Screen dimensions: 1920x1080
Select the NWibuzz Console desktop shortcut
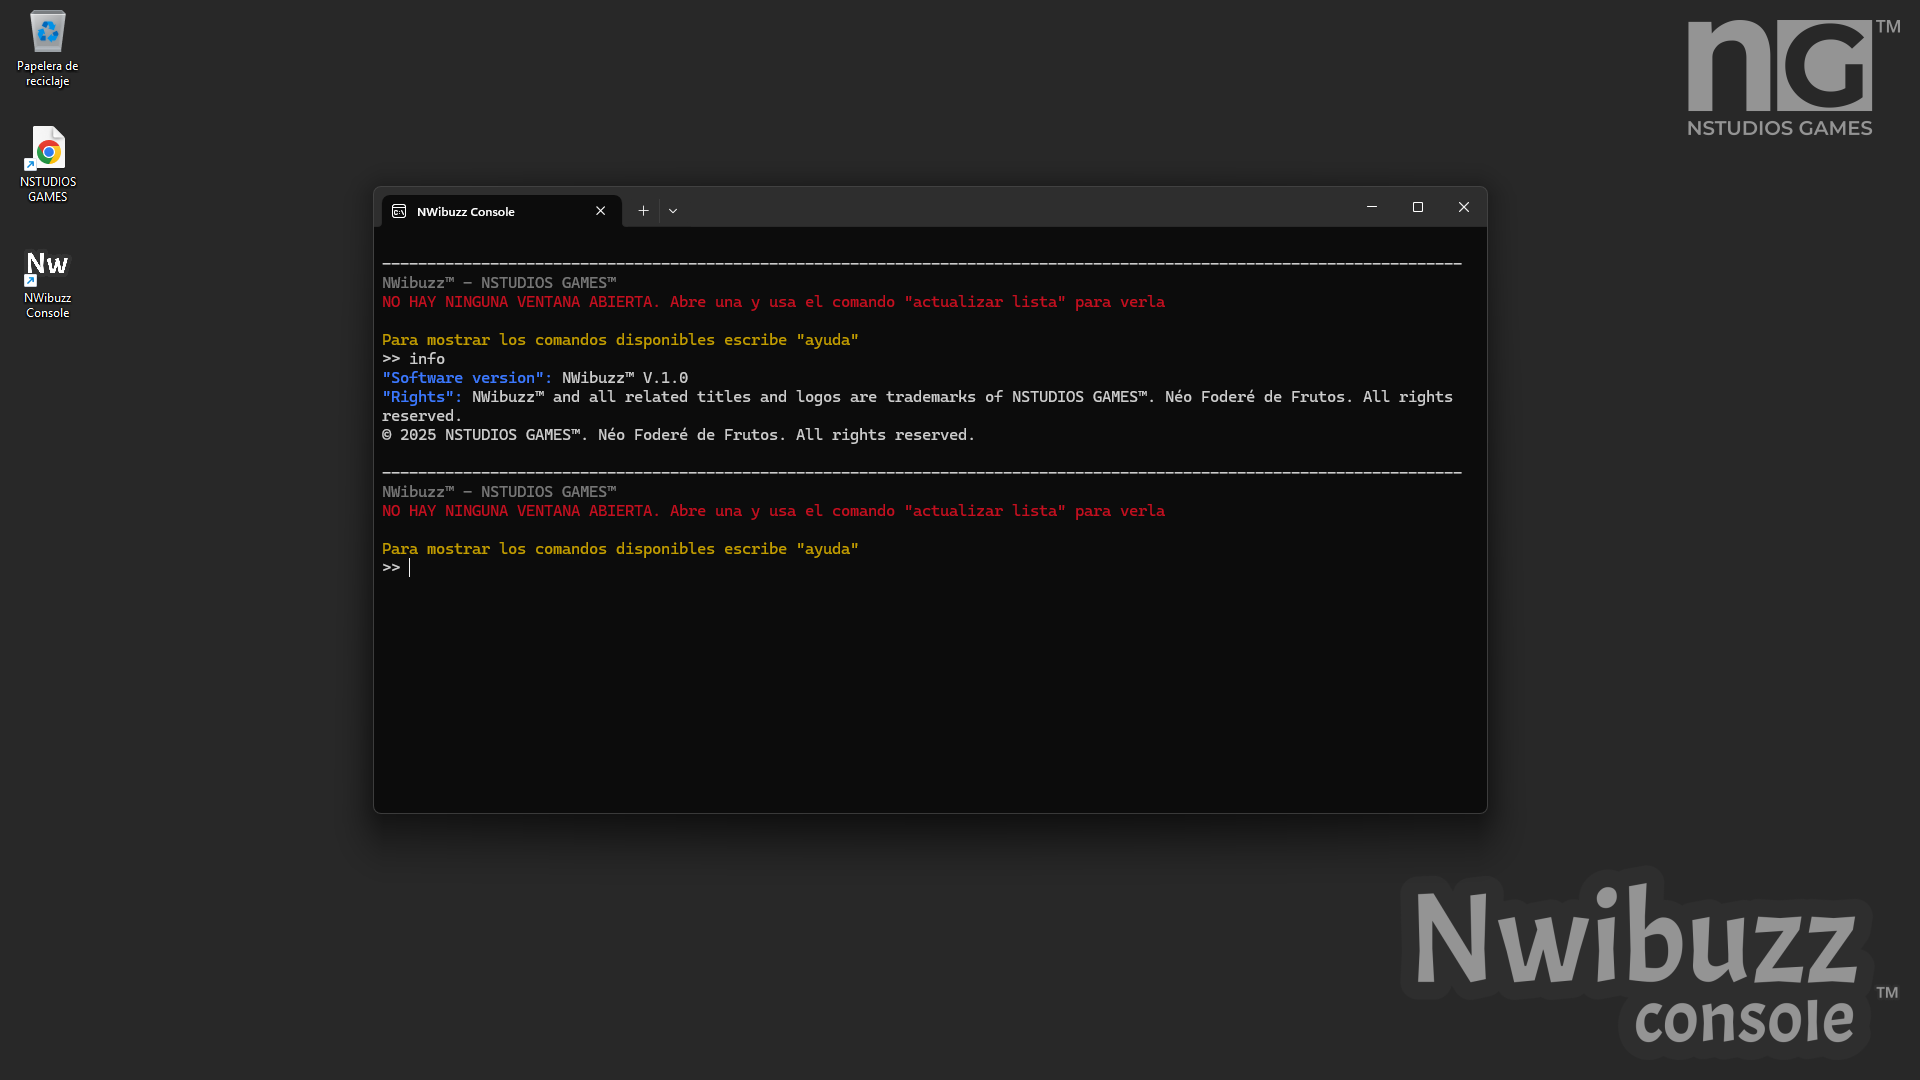[x=47, y=284]
